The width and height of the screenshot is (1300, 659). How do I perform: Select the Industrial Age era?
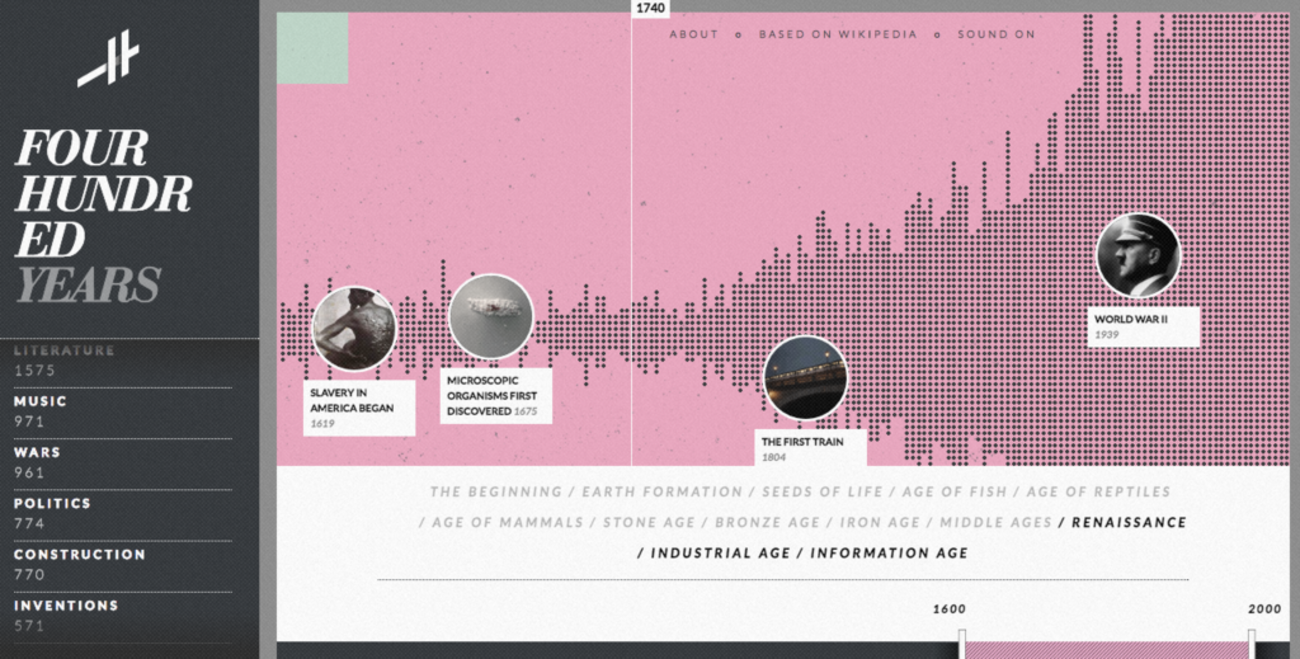pyautogui.click(x=720, y=553)
